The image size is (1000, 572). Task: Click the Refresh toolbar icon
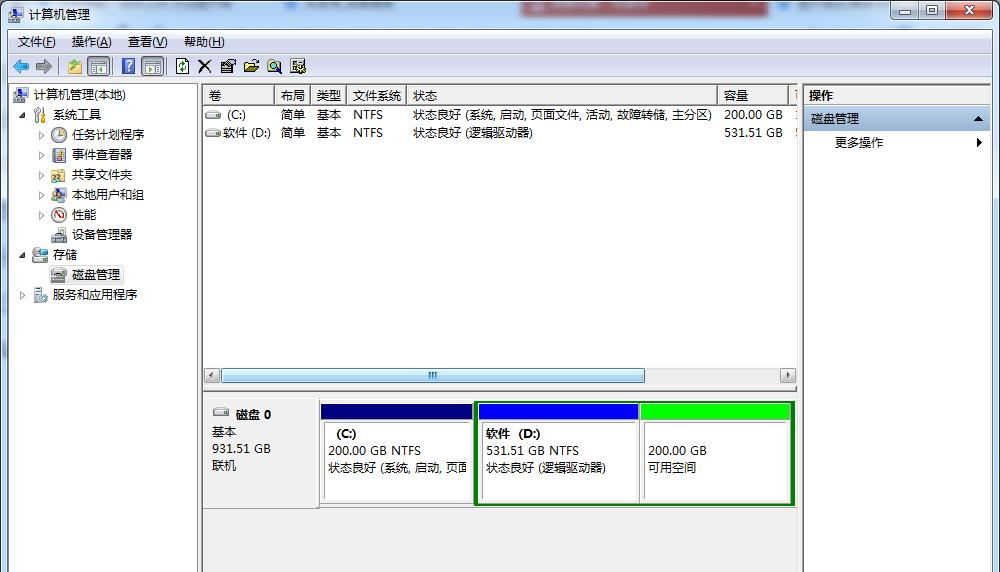coord(182,66)
